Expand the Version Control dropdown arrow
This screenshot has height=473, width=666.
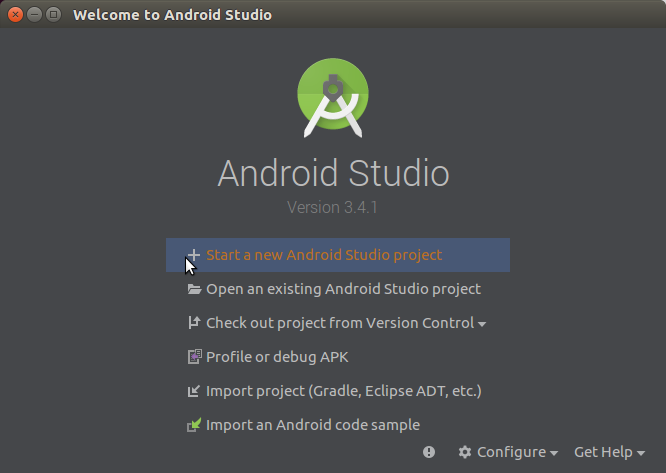tap(482, 324)
